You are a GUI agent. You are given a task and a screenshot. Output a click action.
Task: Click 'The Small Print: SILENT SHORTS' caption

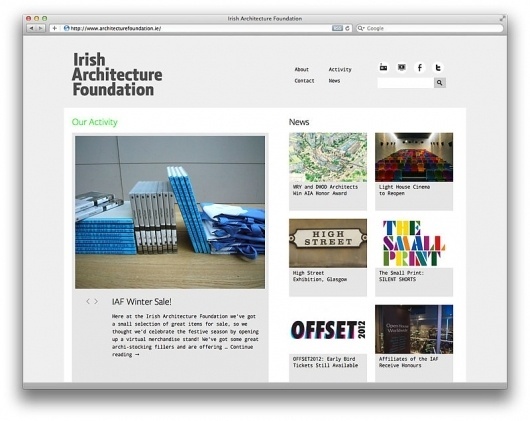401,276
